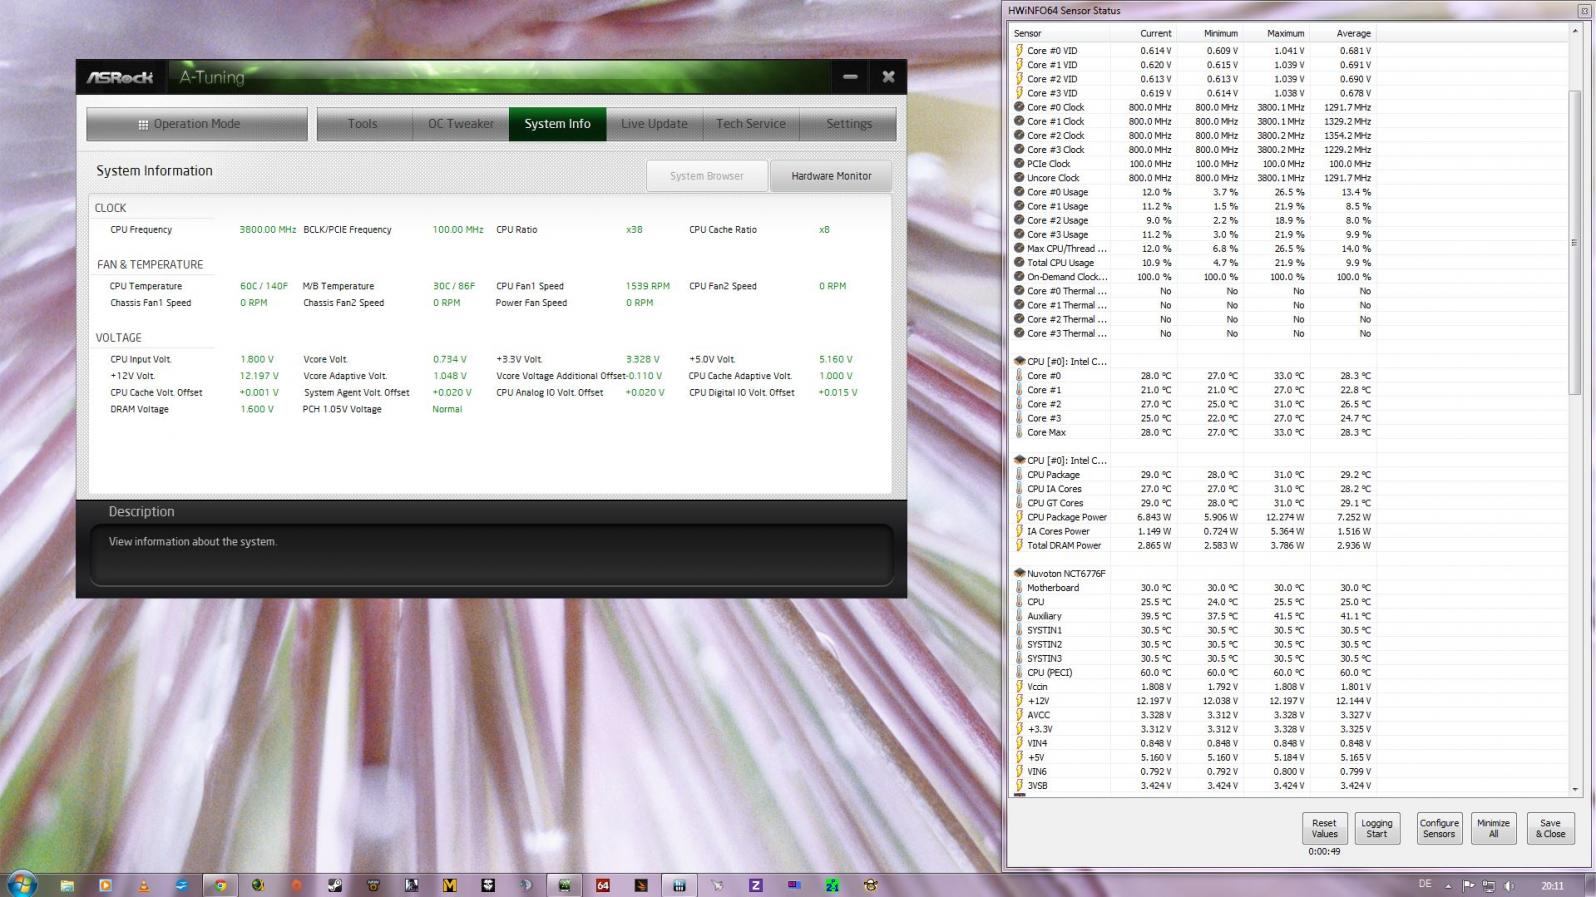Click the Sensor column header
Screen dimensions: 1596x897
(1060, 33)
